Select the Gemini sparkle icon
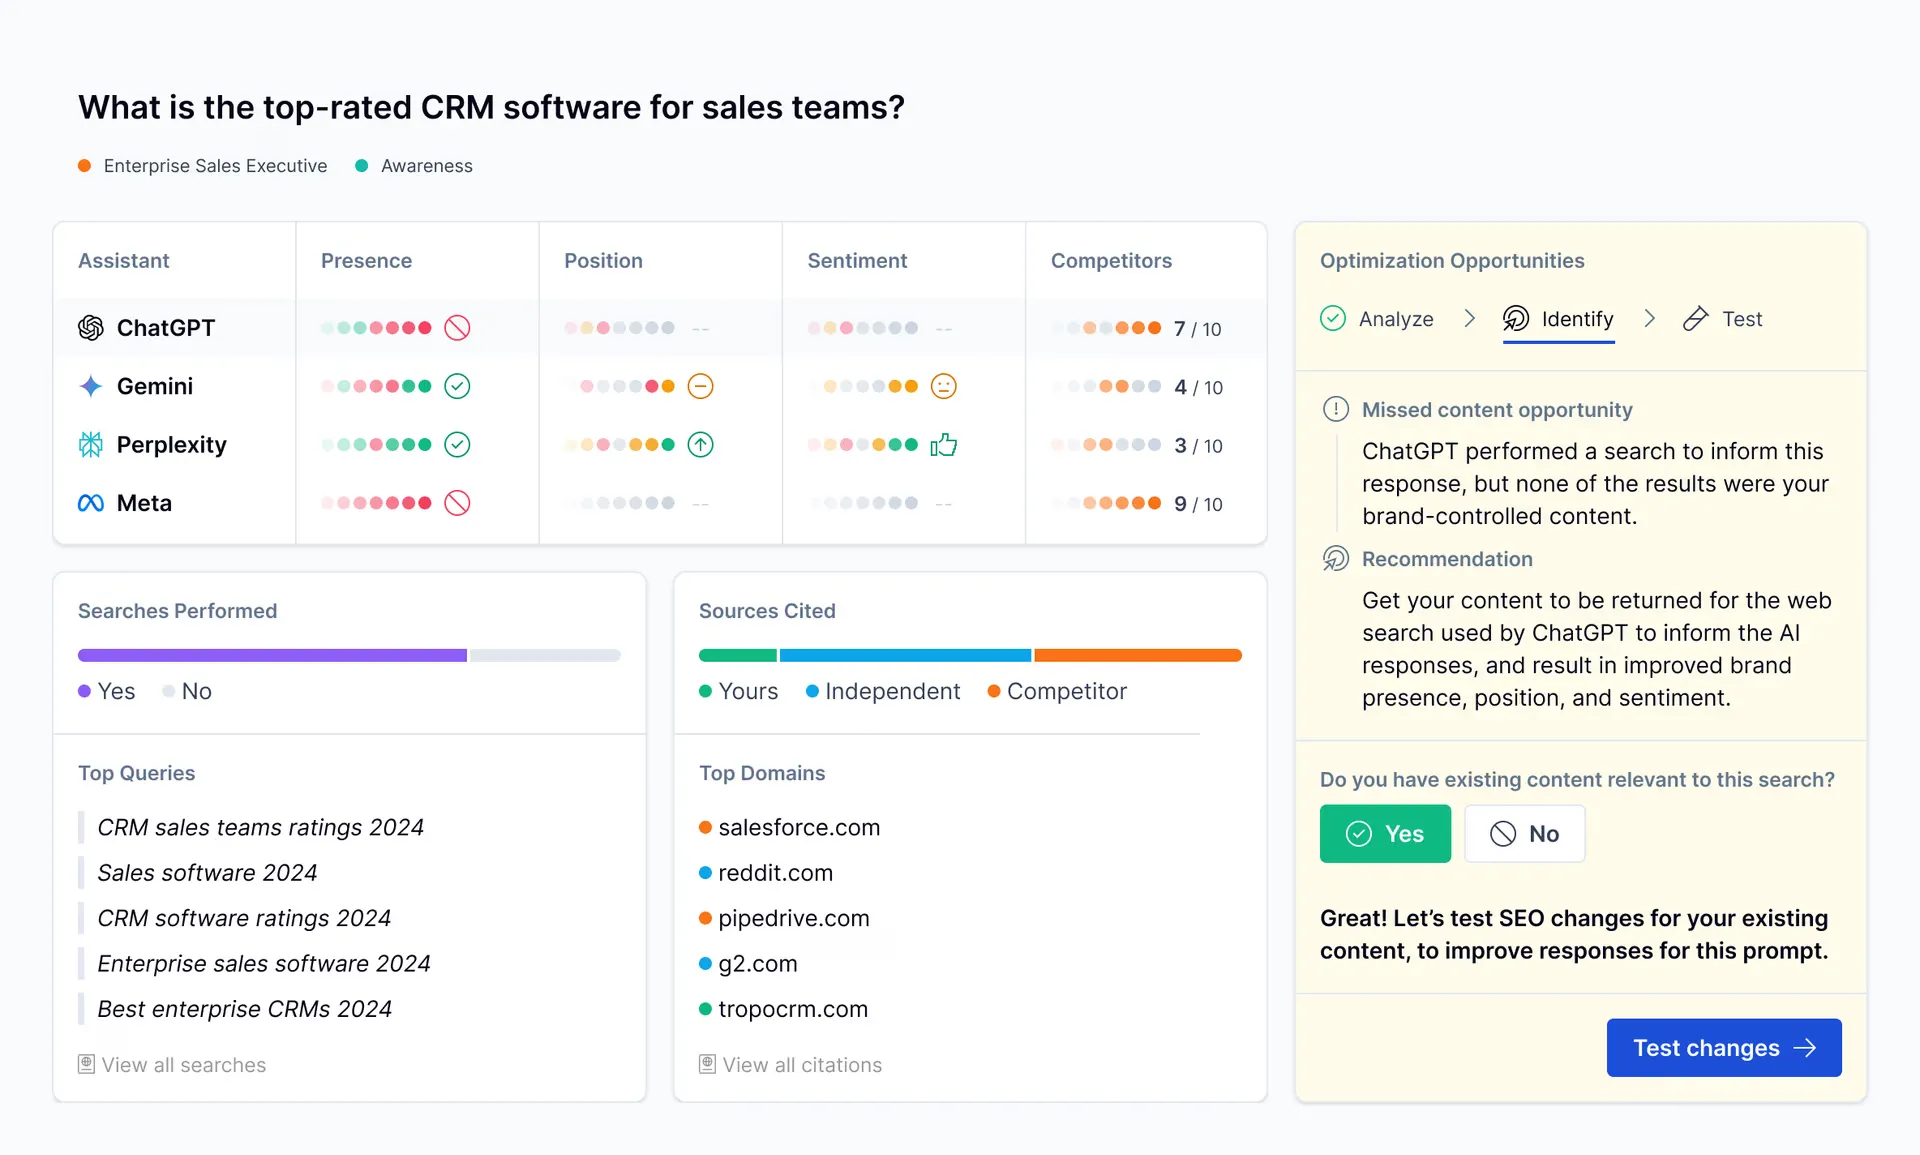The image size is (1920, 1155). pos(90,386)
